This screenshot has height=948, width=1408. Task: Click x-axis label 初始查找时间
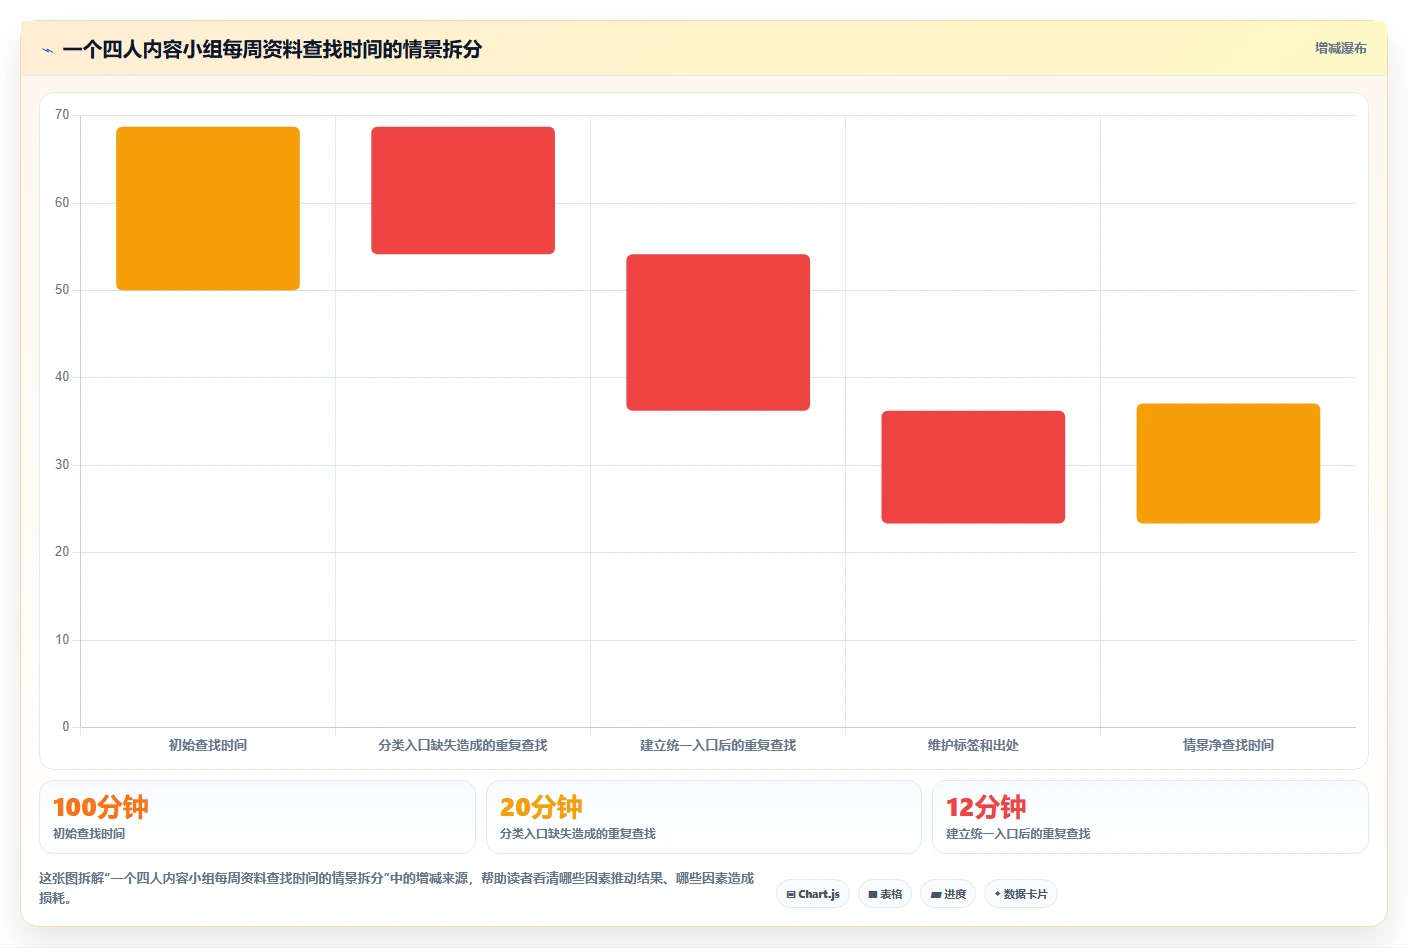click(208, 745)
